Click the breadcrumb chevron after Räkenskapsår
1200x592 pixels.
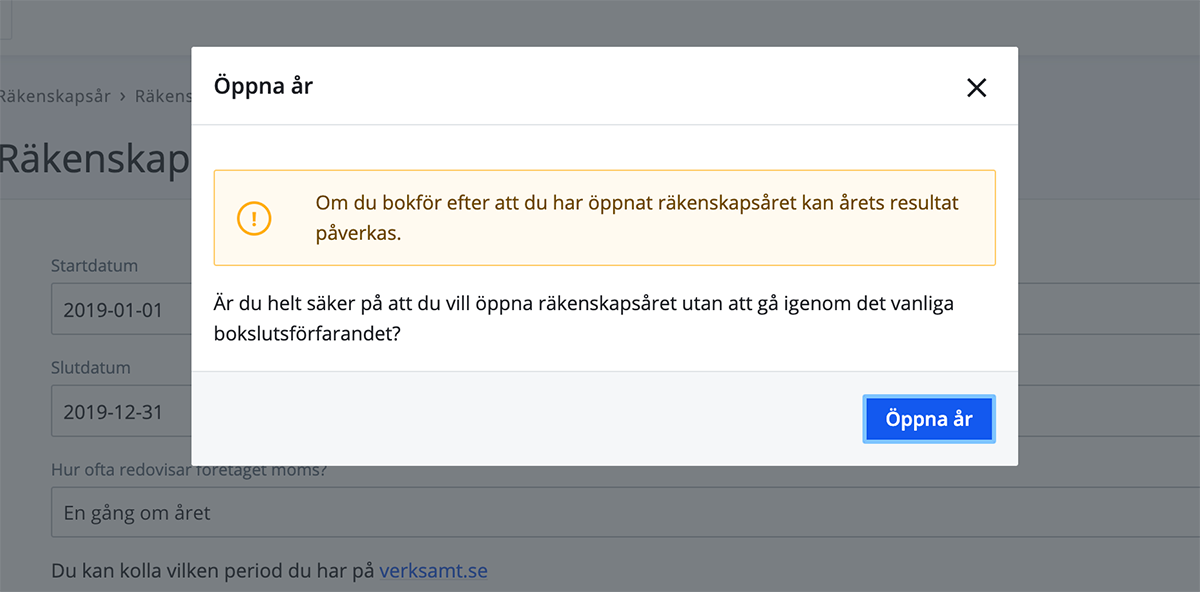click(120, 96)
